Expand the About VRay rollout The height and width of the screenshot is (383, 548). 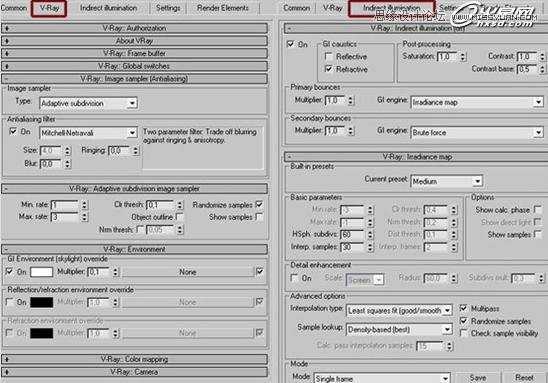[x=135, y=41]
